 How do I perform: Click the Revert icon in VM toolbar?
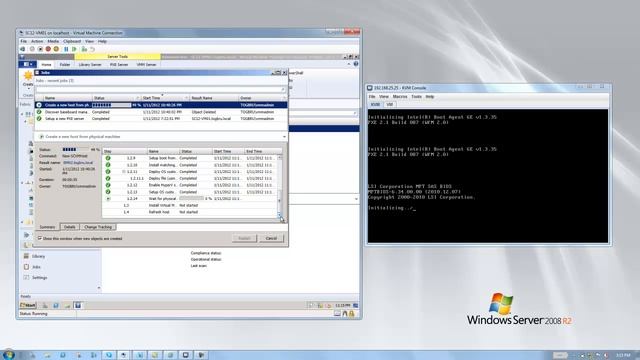pos(93,49)
